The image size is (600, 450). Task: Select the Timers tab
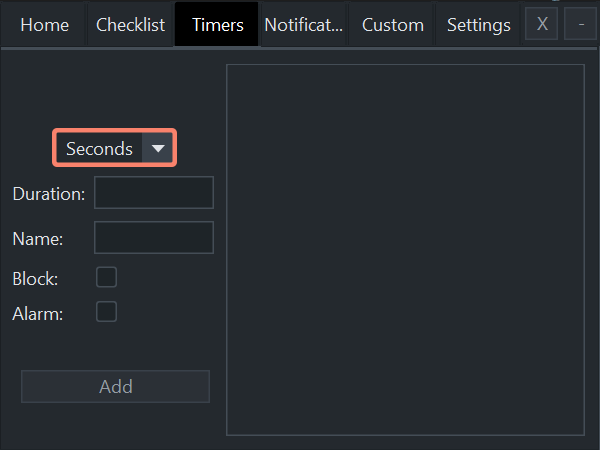(217, 24)
